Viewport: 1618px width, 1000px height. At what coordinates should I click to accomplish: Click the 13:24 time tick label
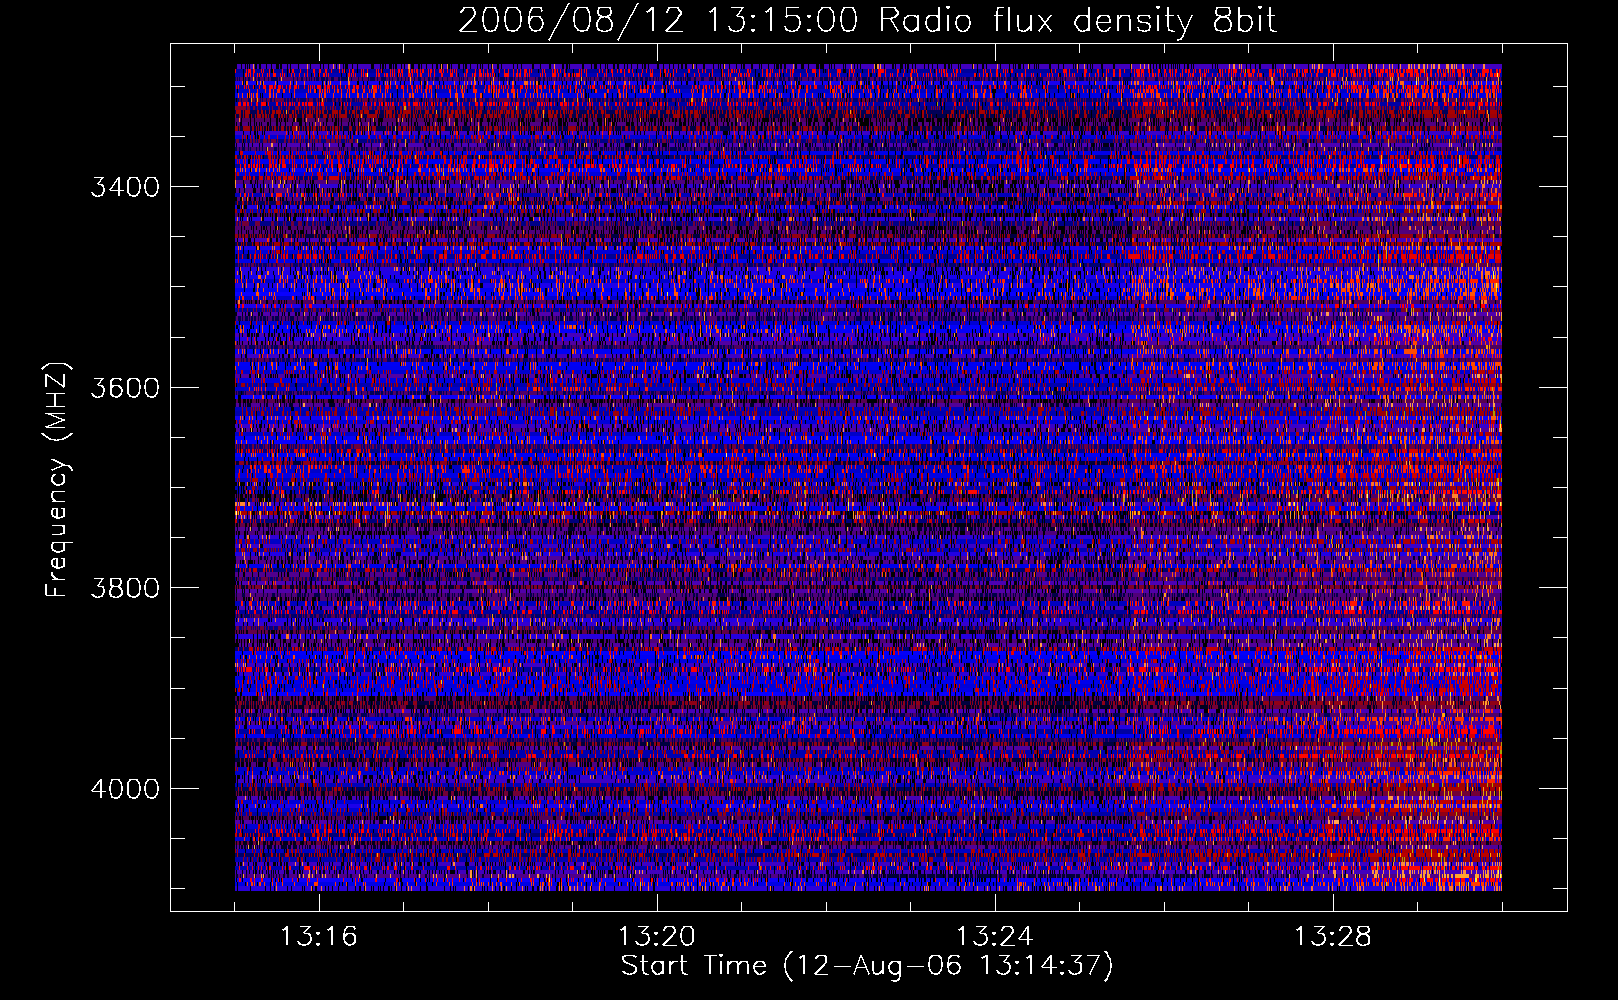point(995,936)
